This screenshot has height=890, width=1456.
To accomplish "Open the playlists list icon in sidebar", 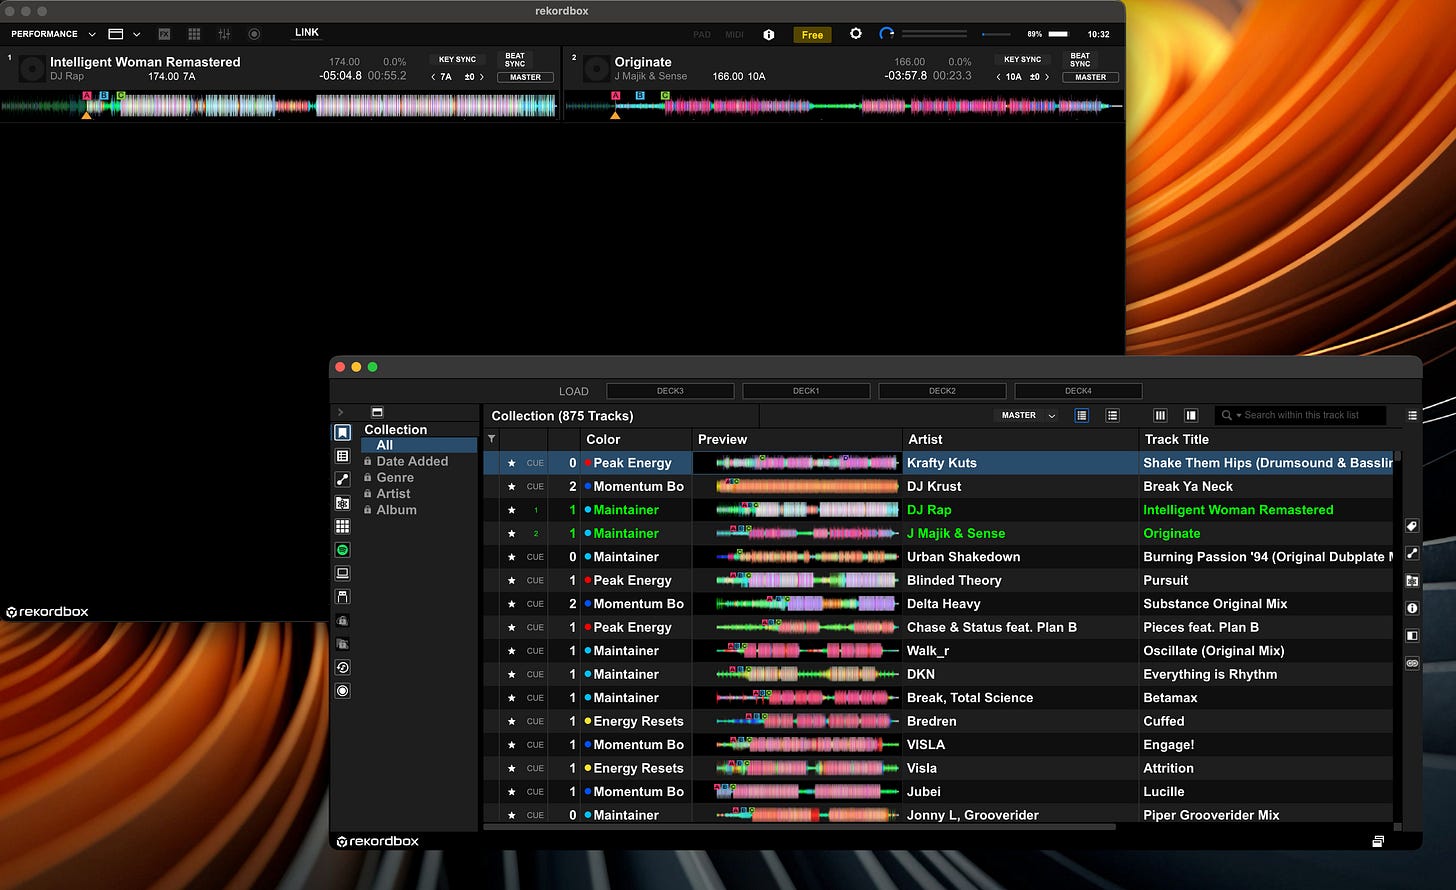I will point(342,456).
